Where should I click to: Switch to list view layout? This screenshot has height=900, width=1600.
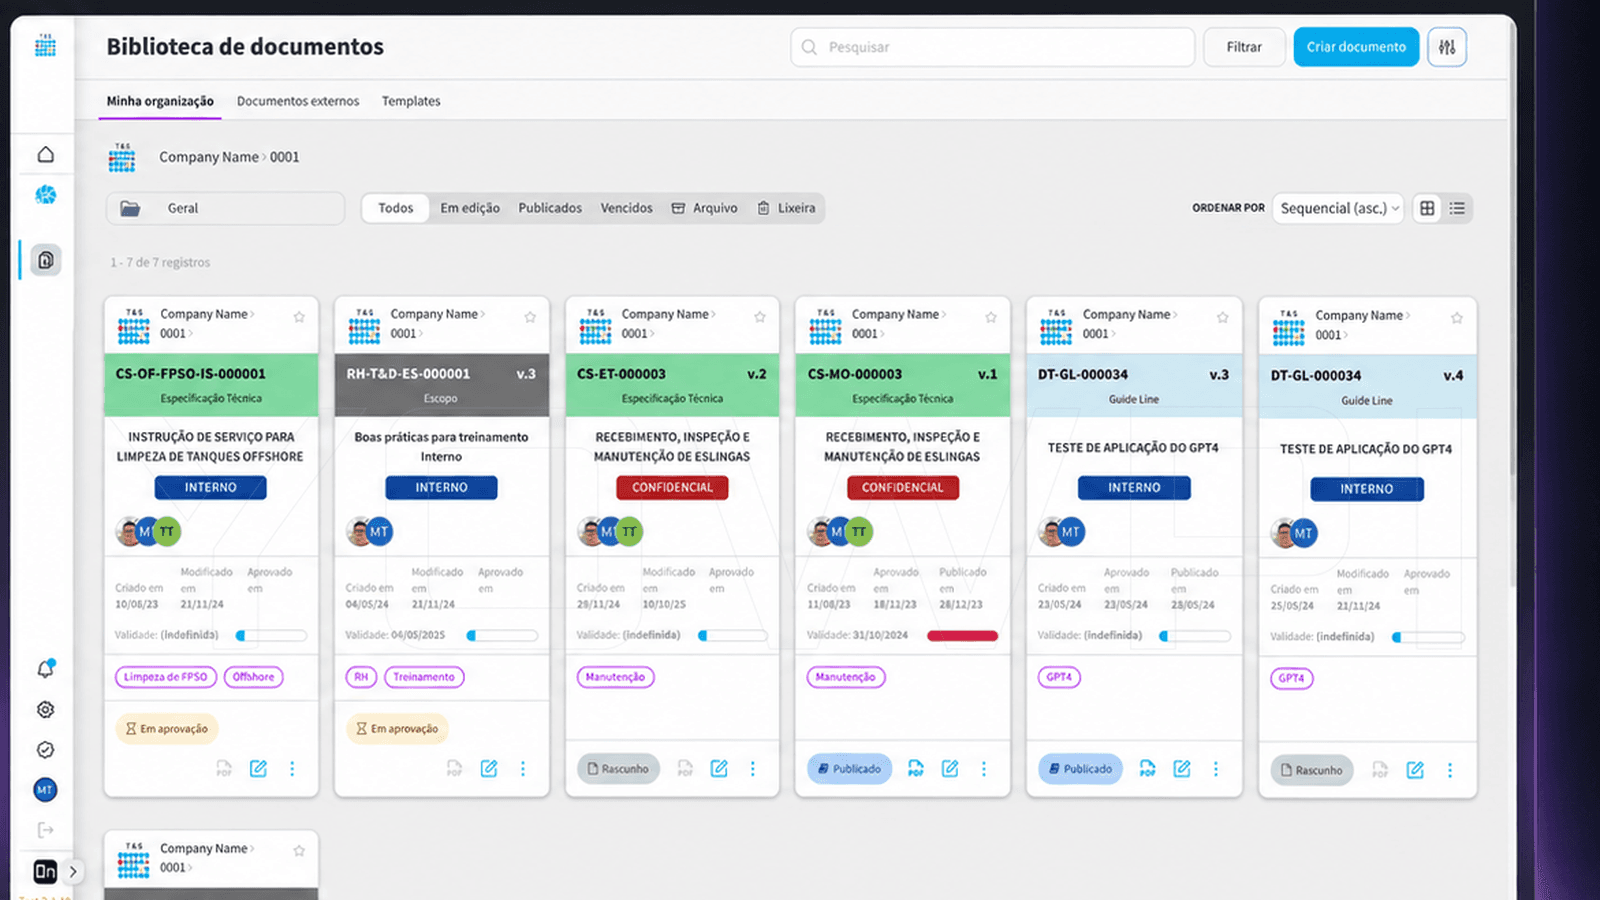pyautogui.click(x=1457, y=208)
